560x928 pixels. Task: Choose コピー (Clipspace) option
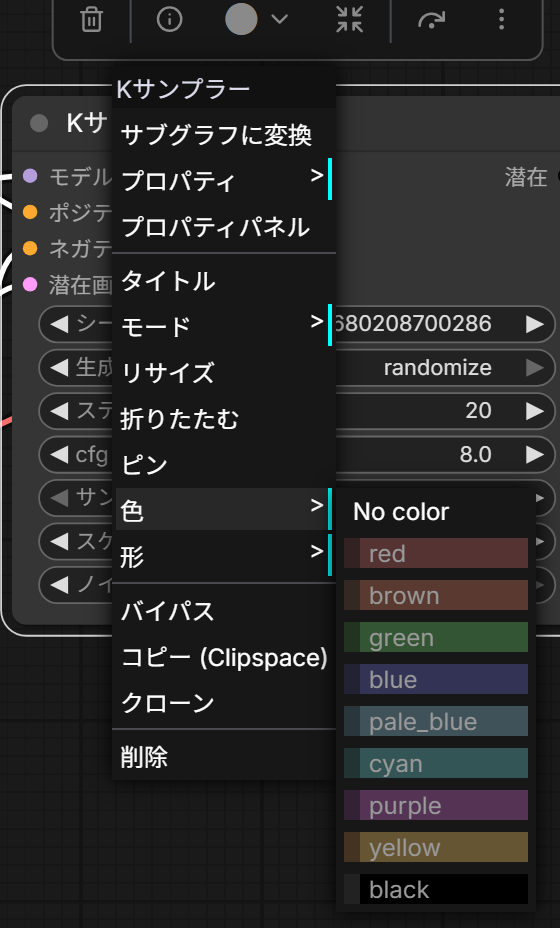[224, 656]
